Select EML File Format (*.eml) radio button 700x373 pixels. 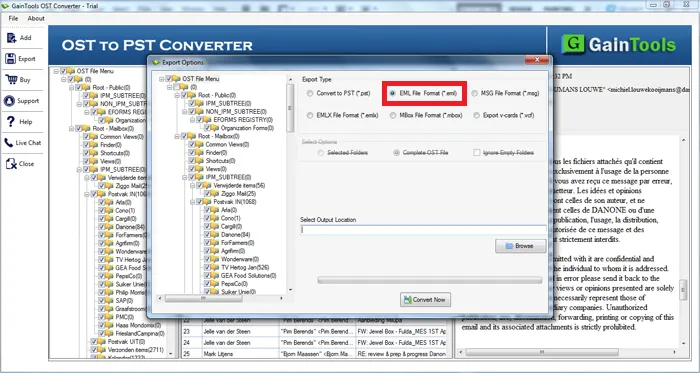(392, 94)
